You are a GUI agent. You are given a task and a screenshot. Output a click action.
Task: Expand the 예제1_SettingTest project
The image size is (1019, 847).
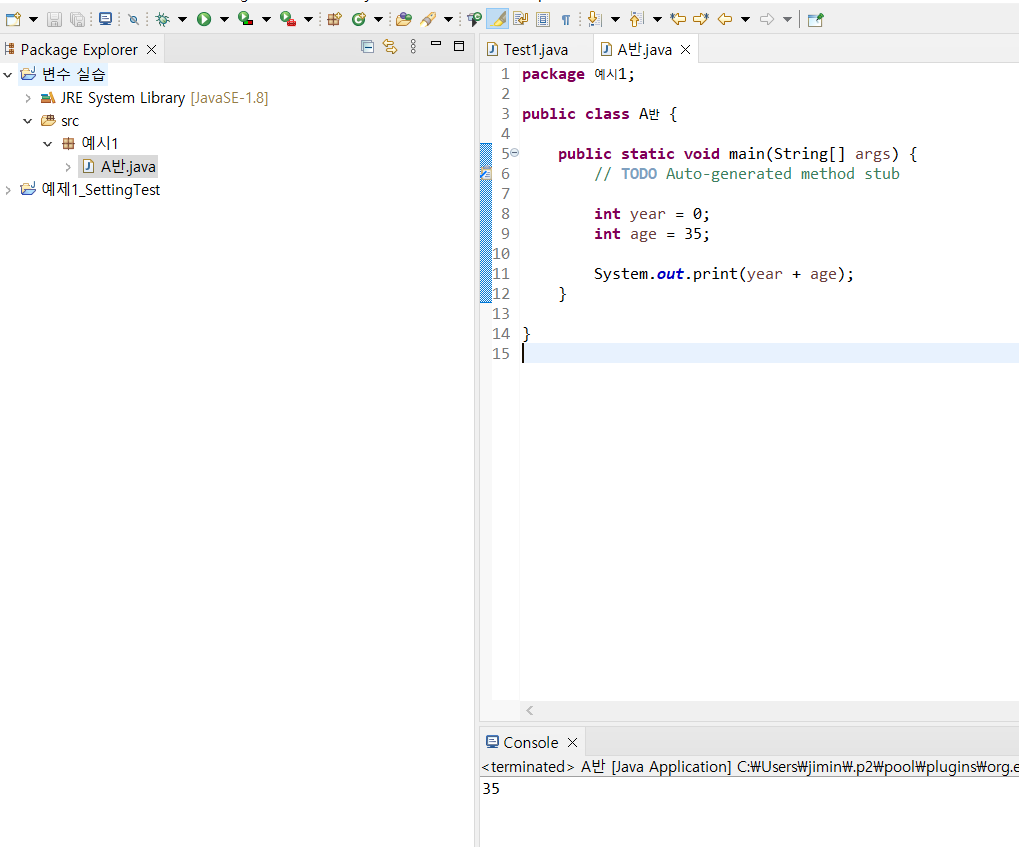point(8,190)
